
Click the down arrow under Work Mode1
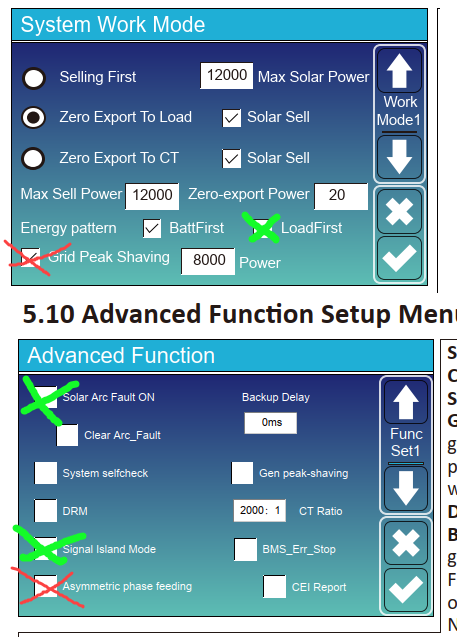point(399,157)
